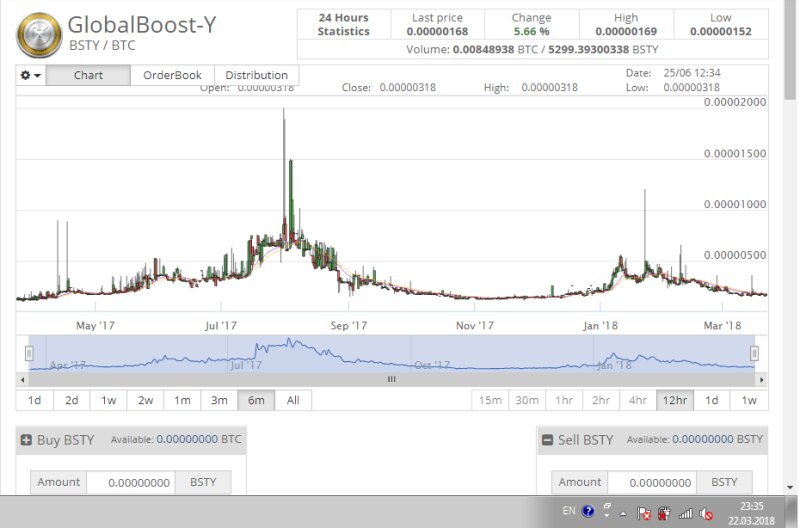Viewport: 800px width, 528px height.
Task: Click the navigator scroll left arrow
Action: pos(22,379)
